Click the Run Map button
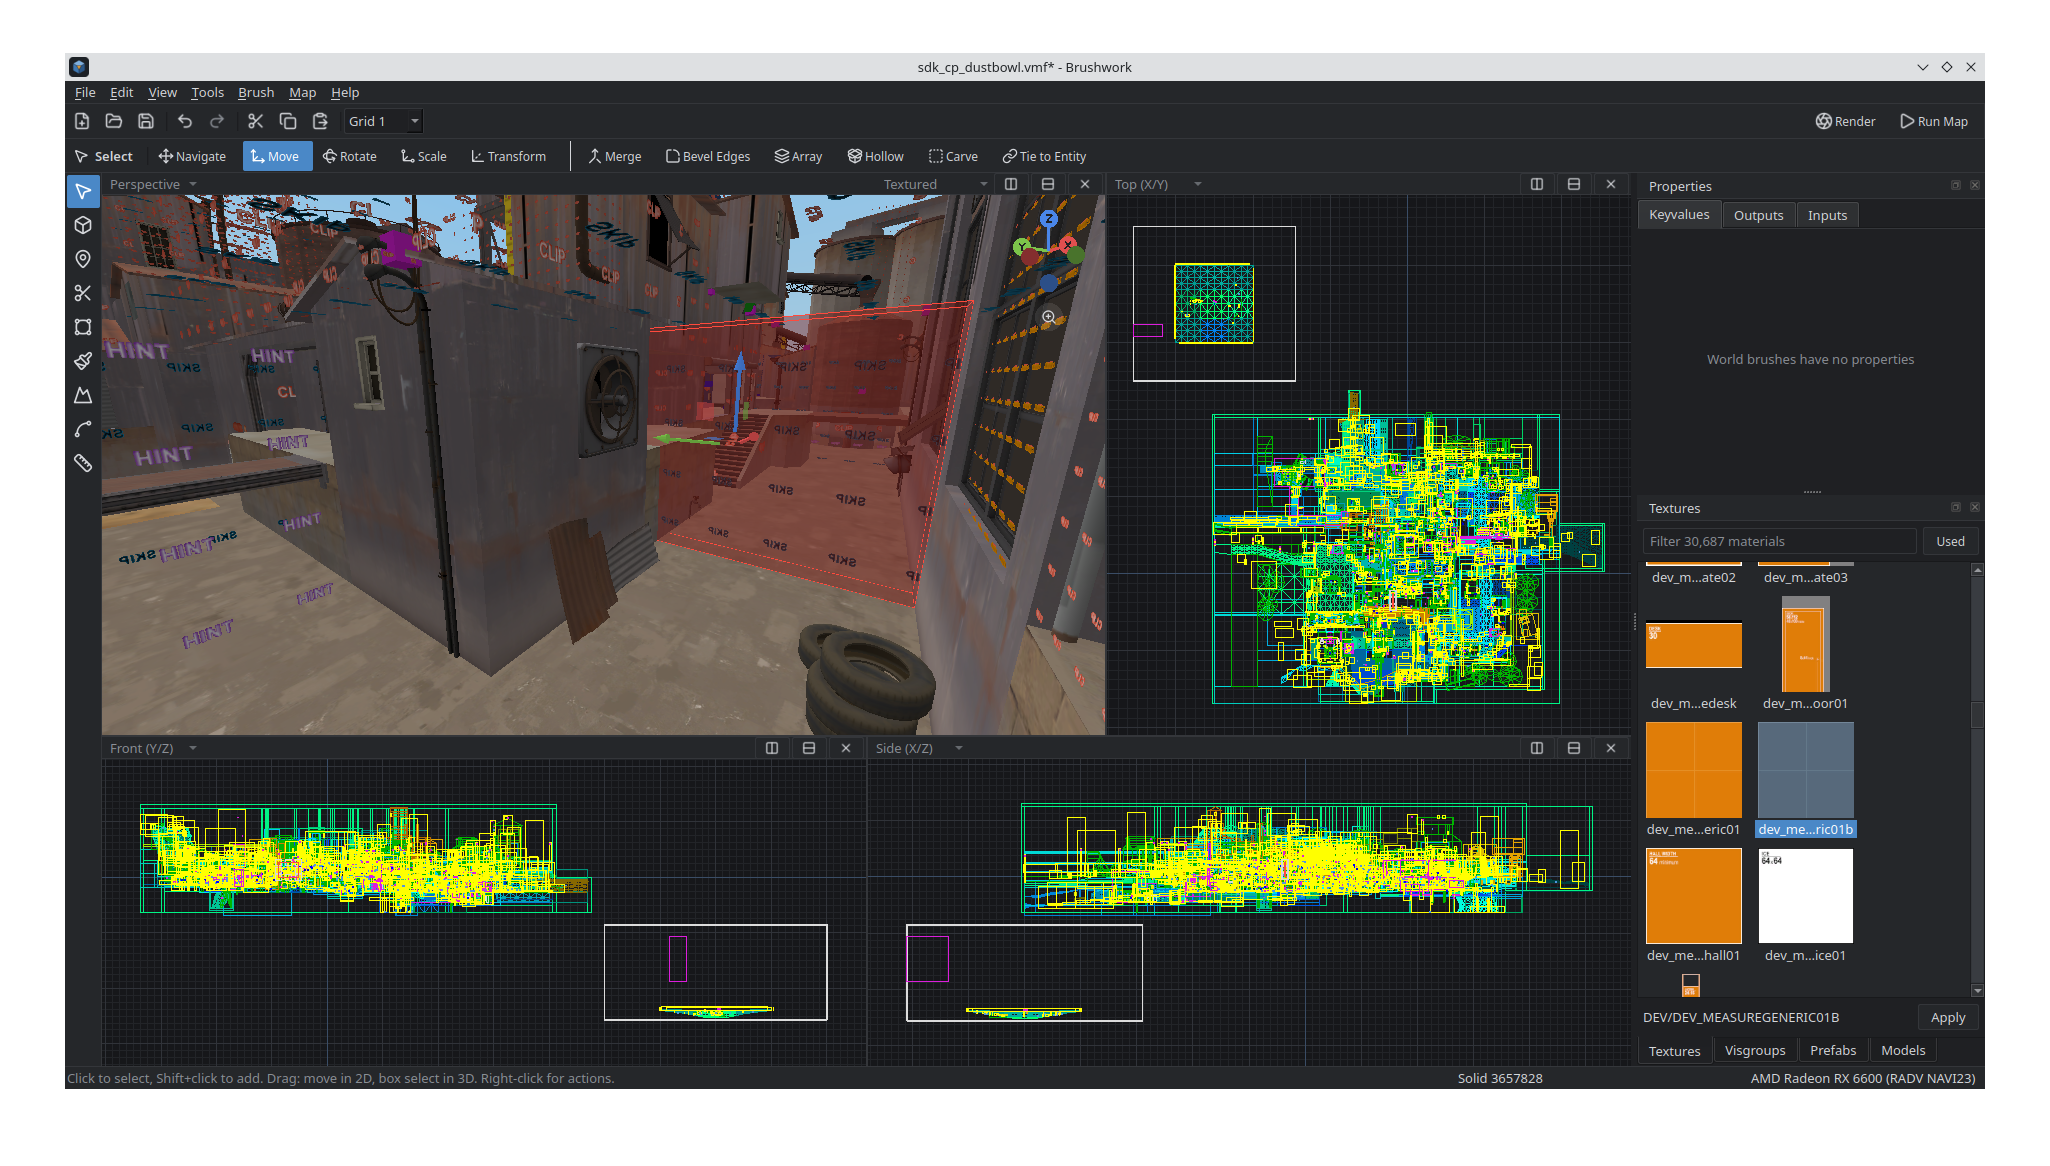The image size is (2050, 1166). 1934,121
